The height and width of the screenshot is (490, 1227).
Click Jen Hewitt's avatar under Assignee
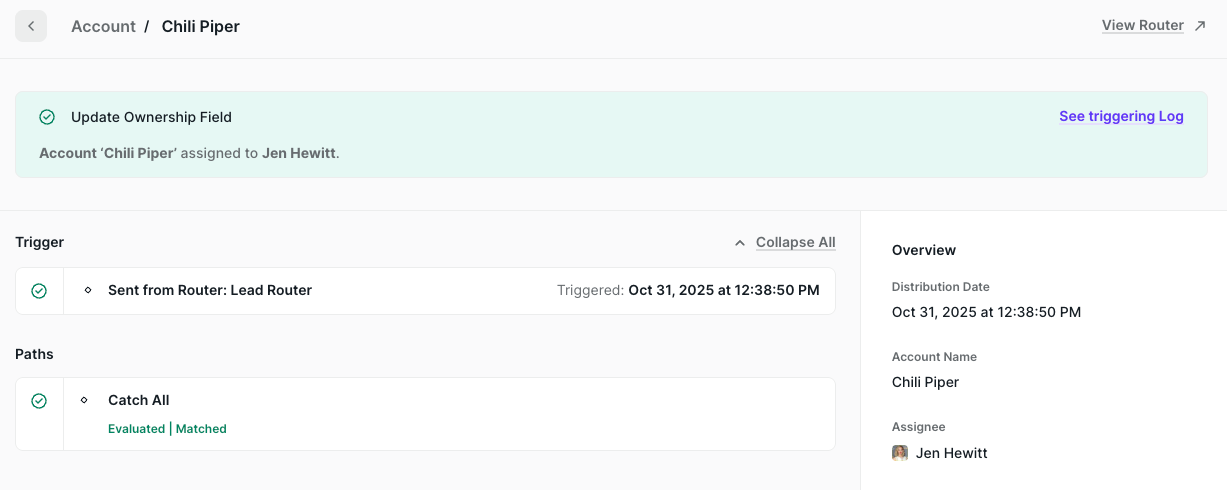(x=900, y=453)
